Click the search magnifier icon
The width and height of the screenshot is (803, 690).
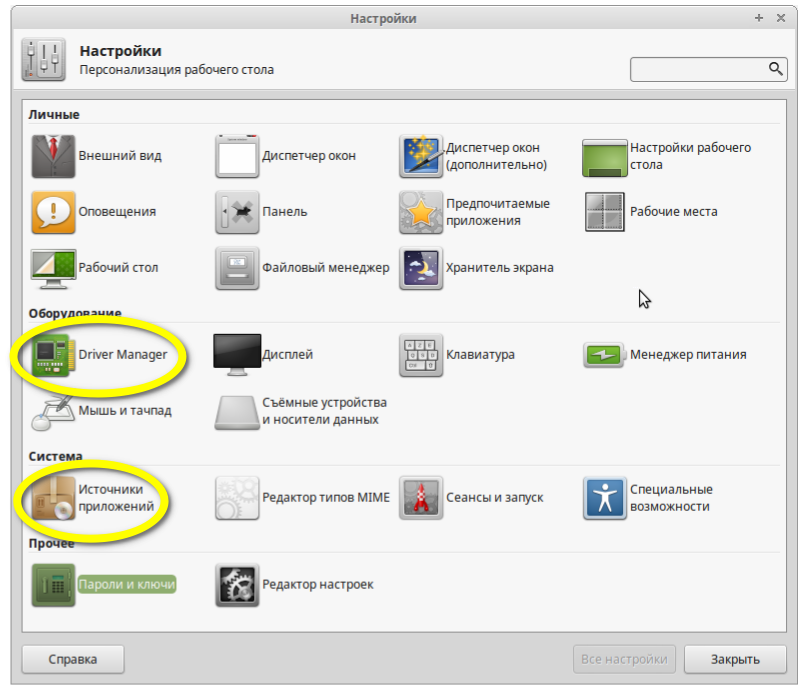(775, 69)
